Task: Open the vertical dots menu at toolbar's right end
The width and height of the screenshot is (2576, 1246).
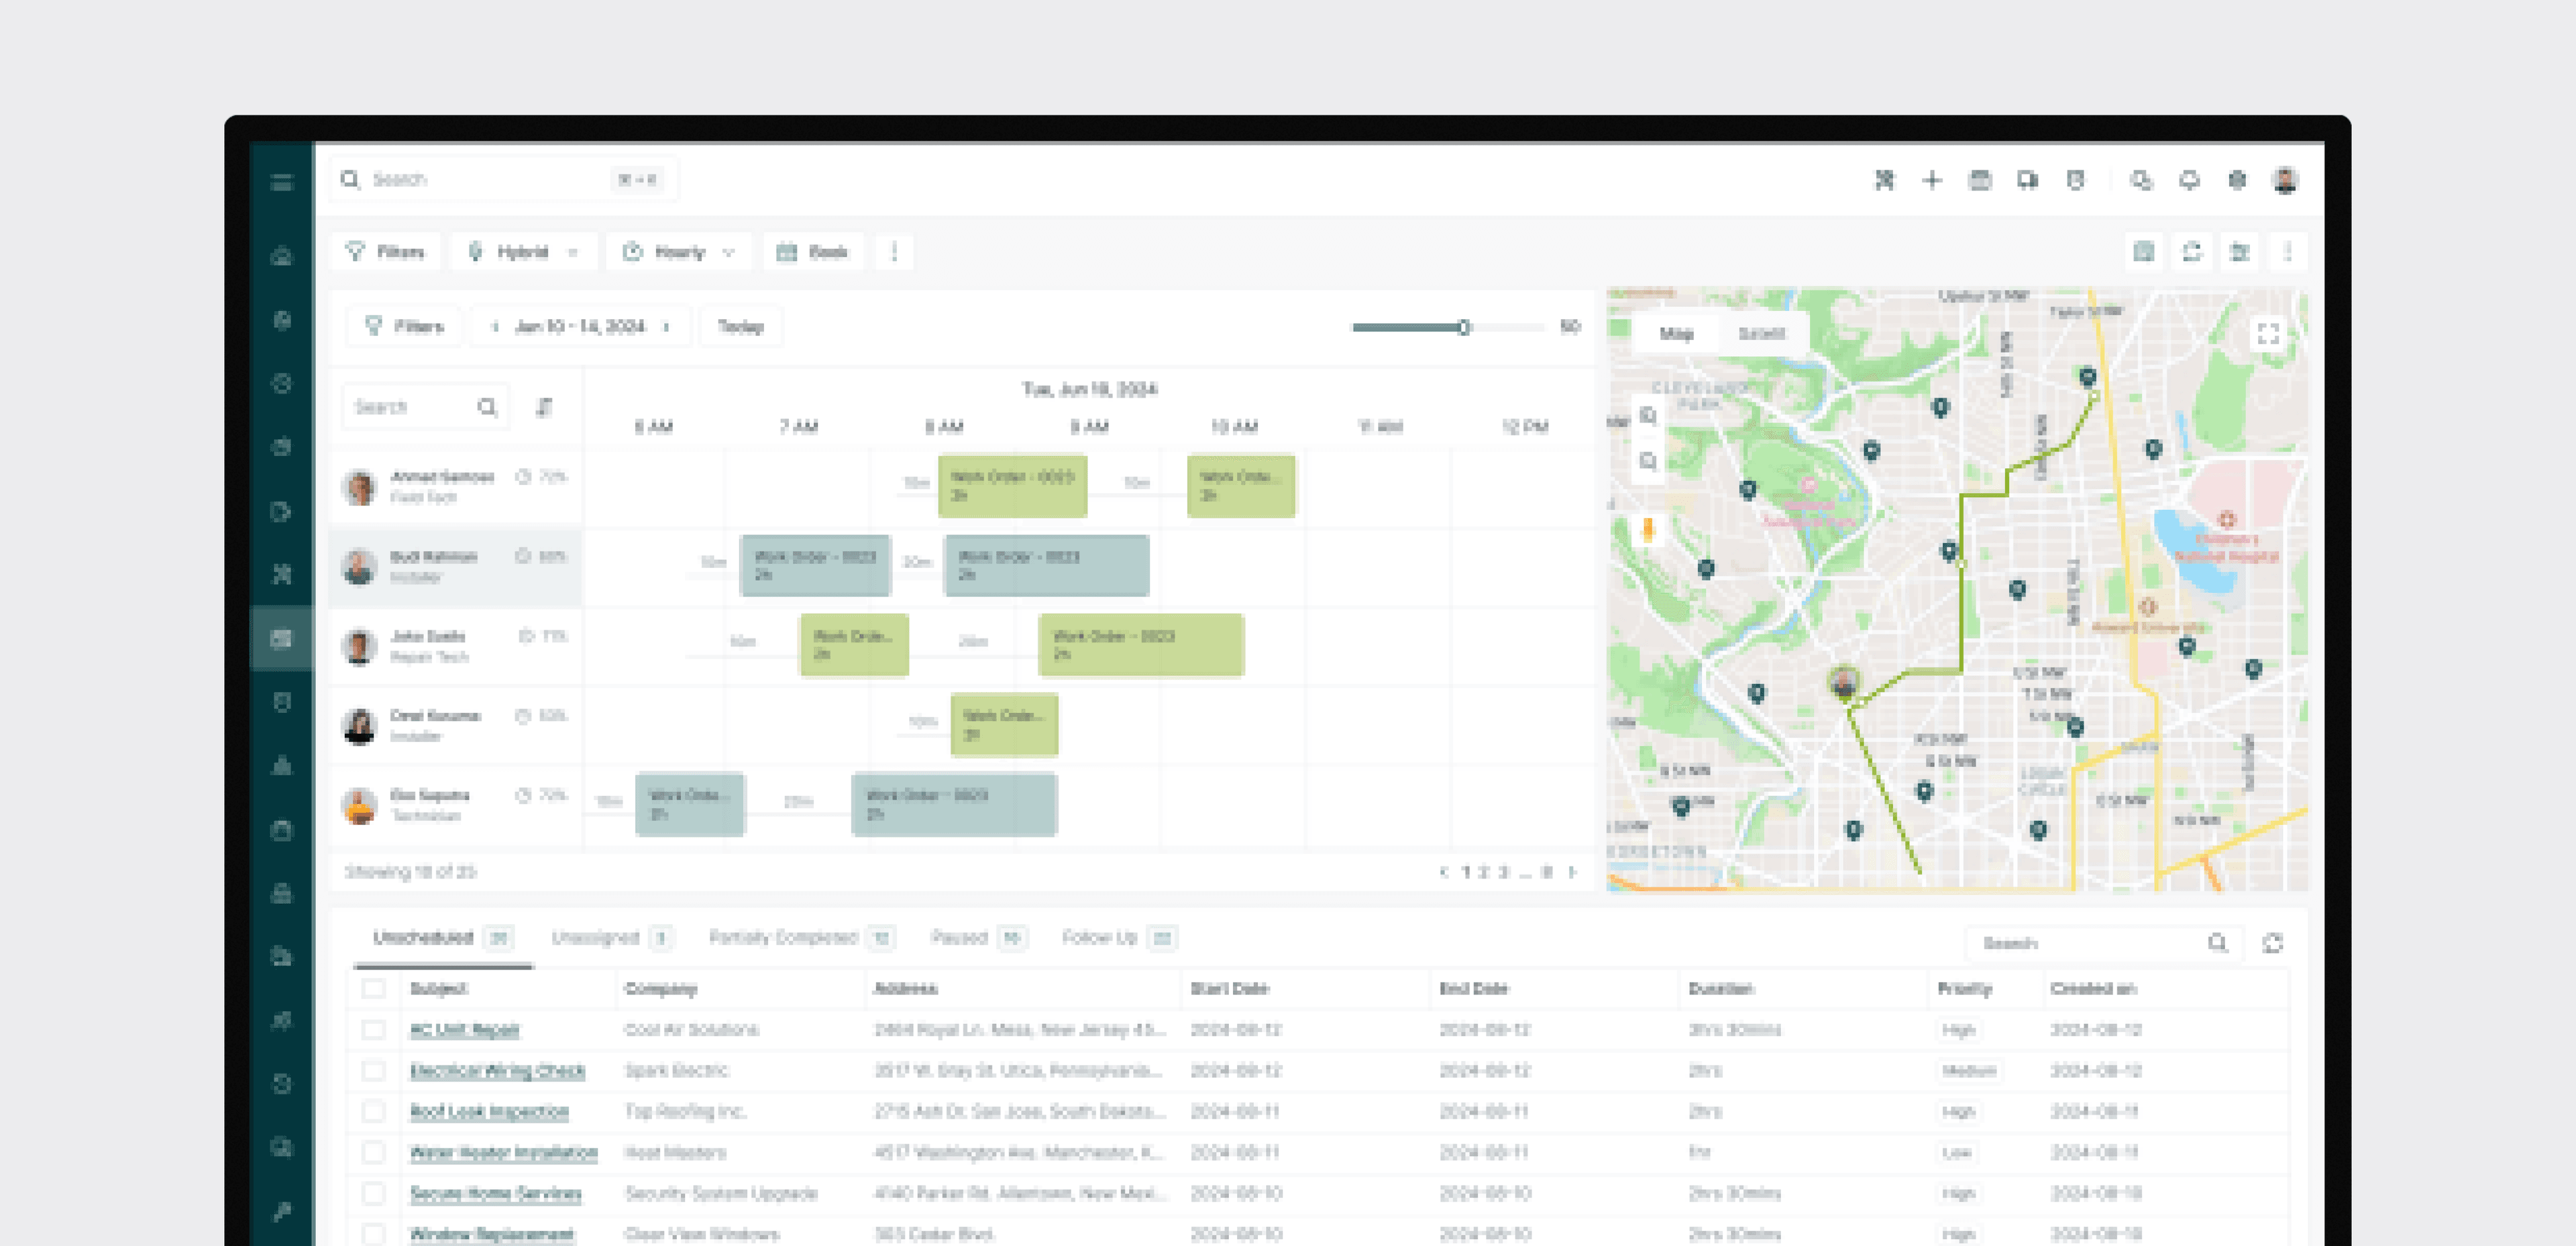Action: click(2288, 252)
